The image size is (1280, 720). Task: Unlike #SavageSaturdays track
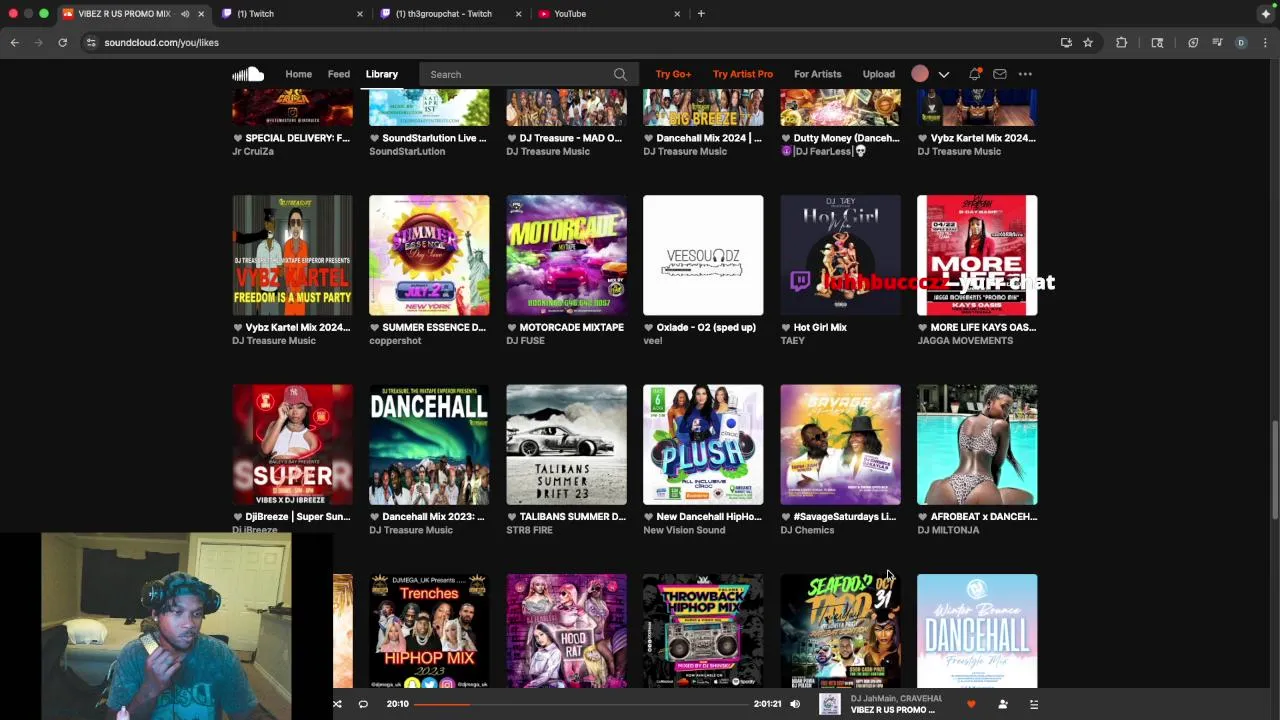786,517
